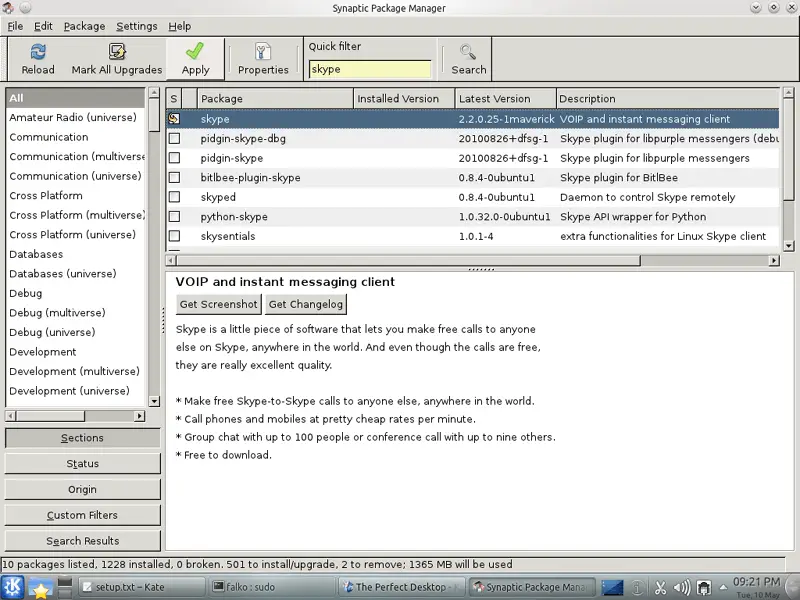800x600 pixels.
Task: Mark the skysentials package checkbox
Action: click(x=174, y=236)
